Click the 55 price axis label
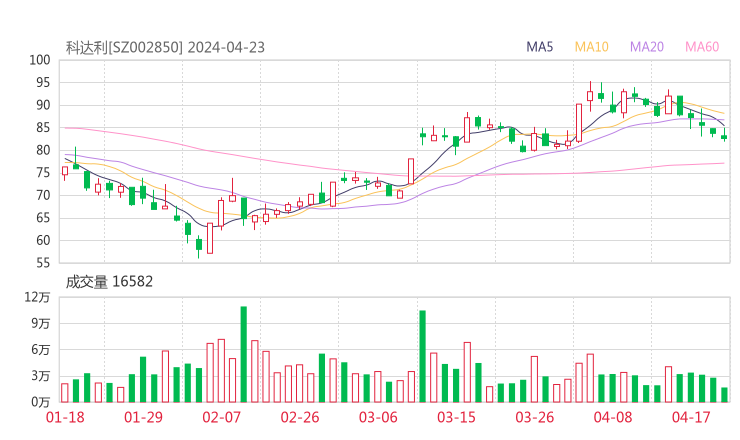The height and width of the screenshot is (440, 740). tap(43, 263)
